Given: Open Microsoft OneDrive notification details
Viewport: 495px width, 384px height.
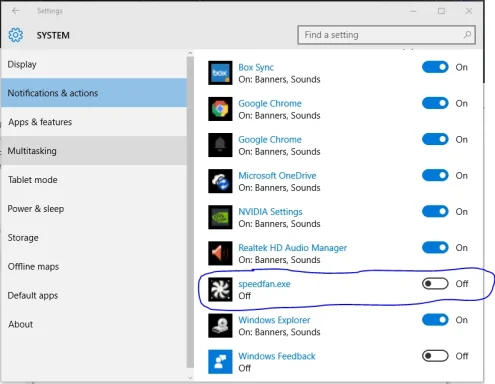Looking at the screenshot, I should coord(277,176).
